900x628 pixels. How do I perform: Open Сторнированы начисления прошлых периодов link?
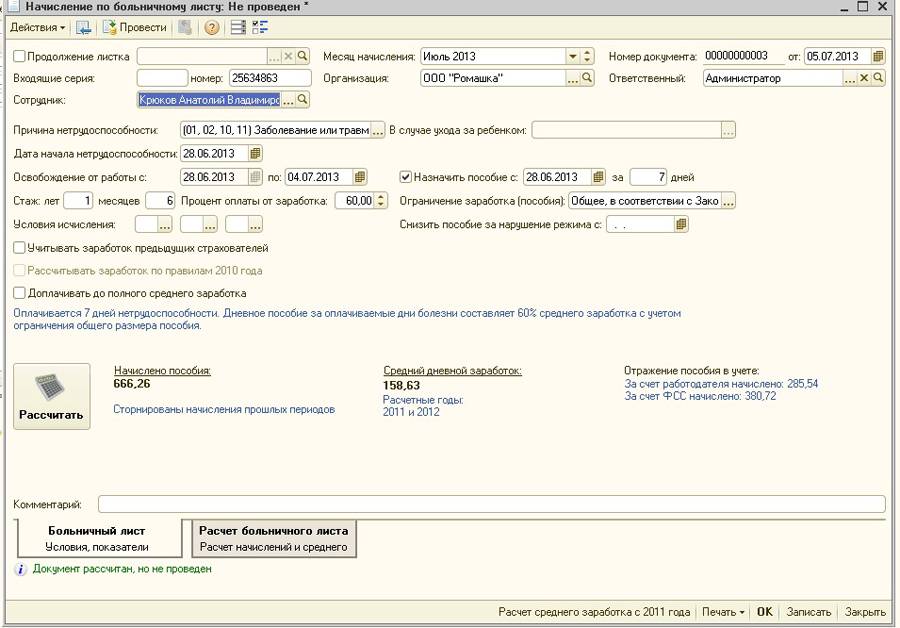[x=224, y=409]
